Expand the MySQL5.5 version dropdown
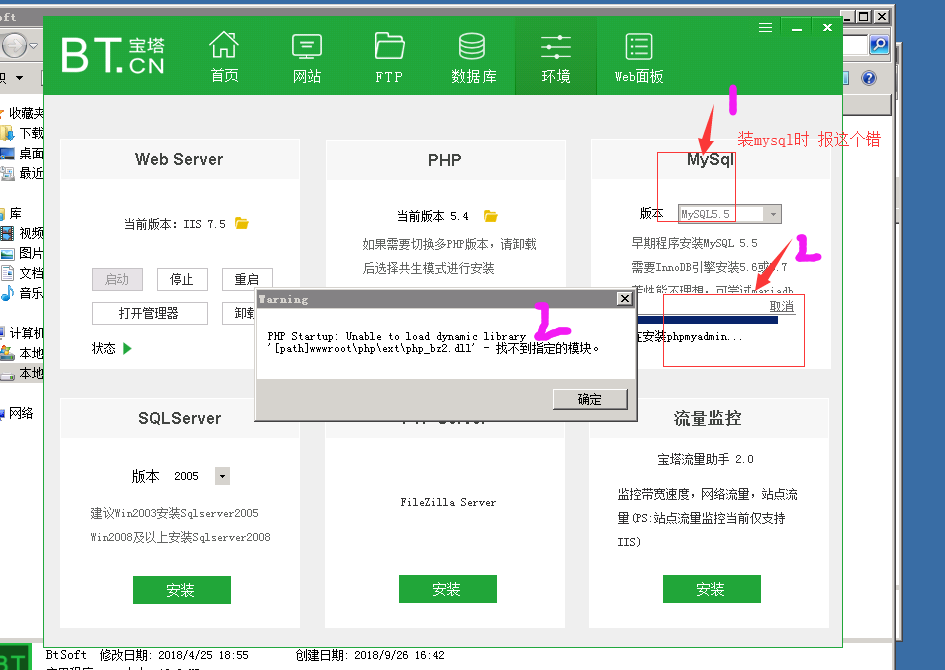Image resolution: width=945 pixels, height=670 pixels. click(773, 214)
